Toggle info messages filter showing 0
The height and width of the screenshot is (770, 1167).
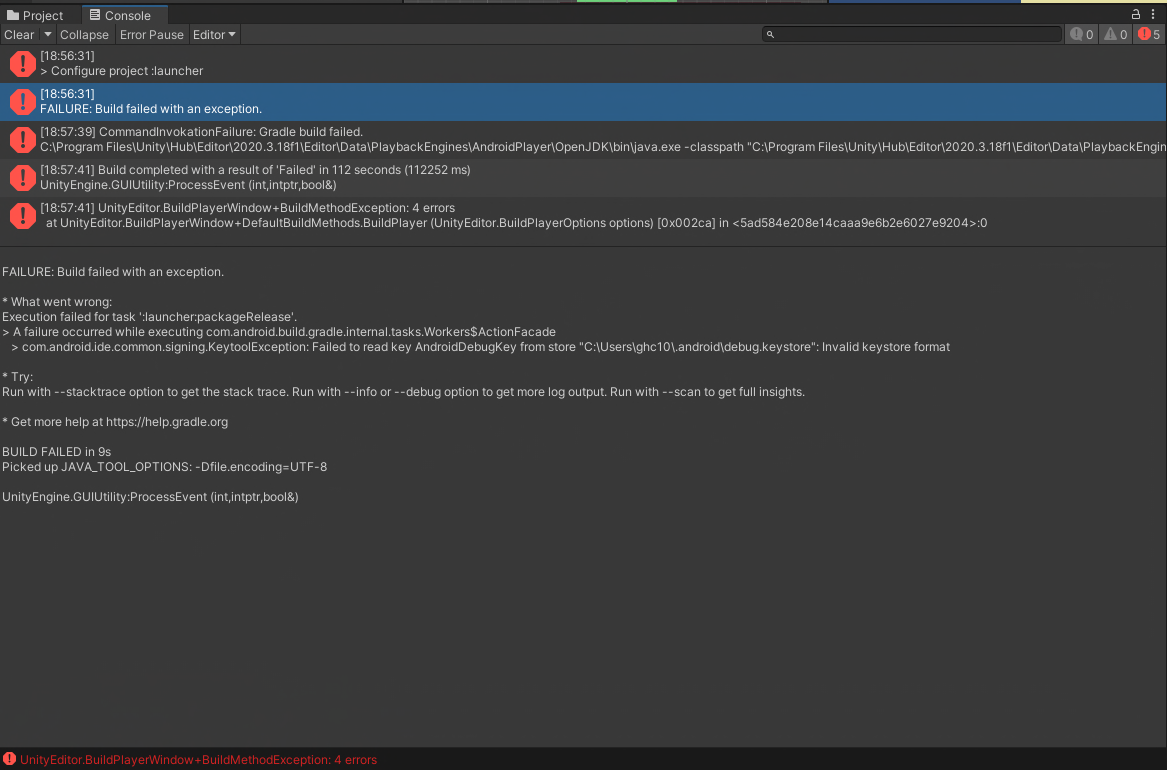click(1082, 34)
